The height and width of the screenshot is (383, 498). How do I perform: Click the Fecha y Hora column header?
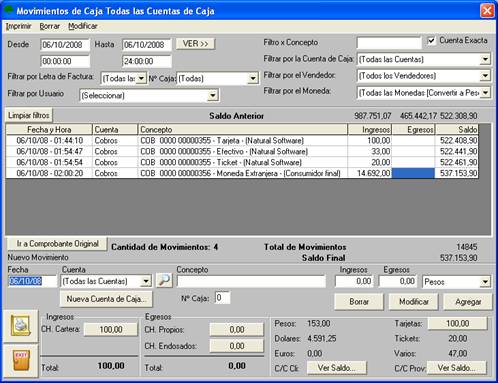(x=49, y=129)
